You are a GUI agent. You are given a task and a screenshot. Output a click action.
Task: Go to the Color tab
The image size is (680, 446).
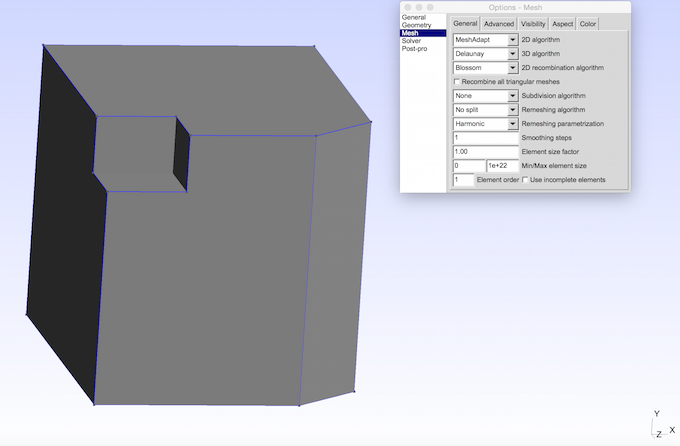click(x=588, y=23)
